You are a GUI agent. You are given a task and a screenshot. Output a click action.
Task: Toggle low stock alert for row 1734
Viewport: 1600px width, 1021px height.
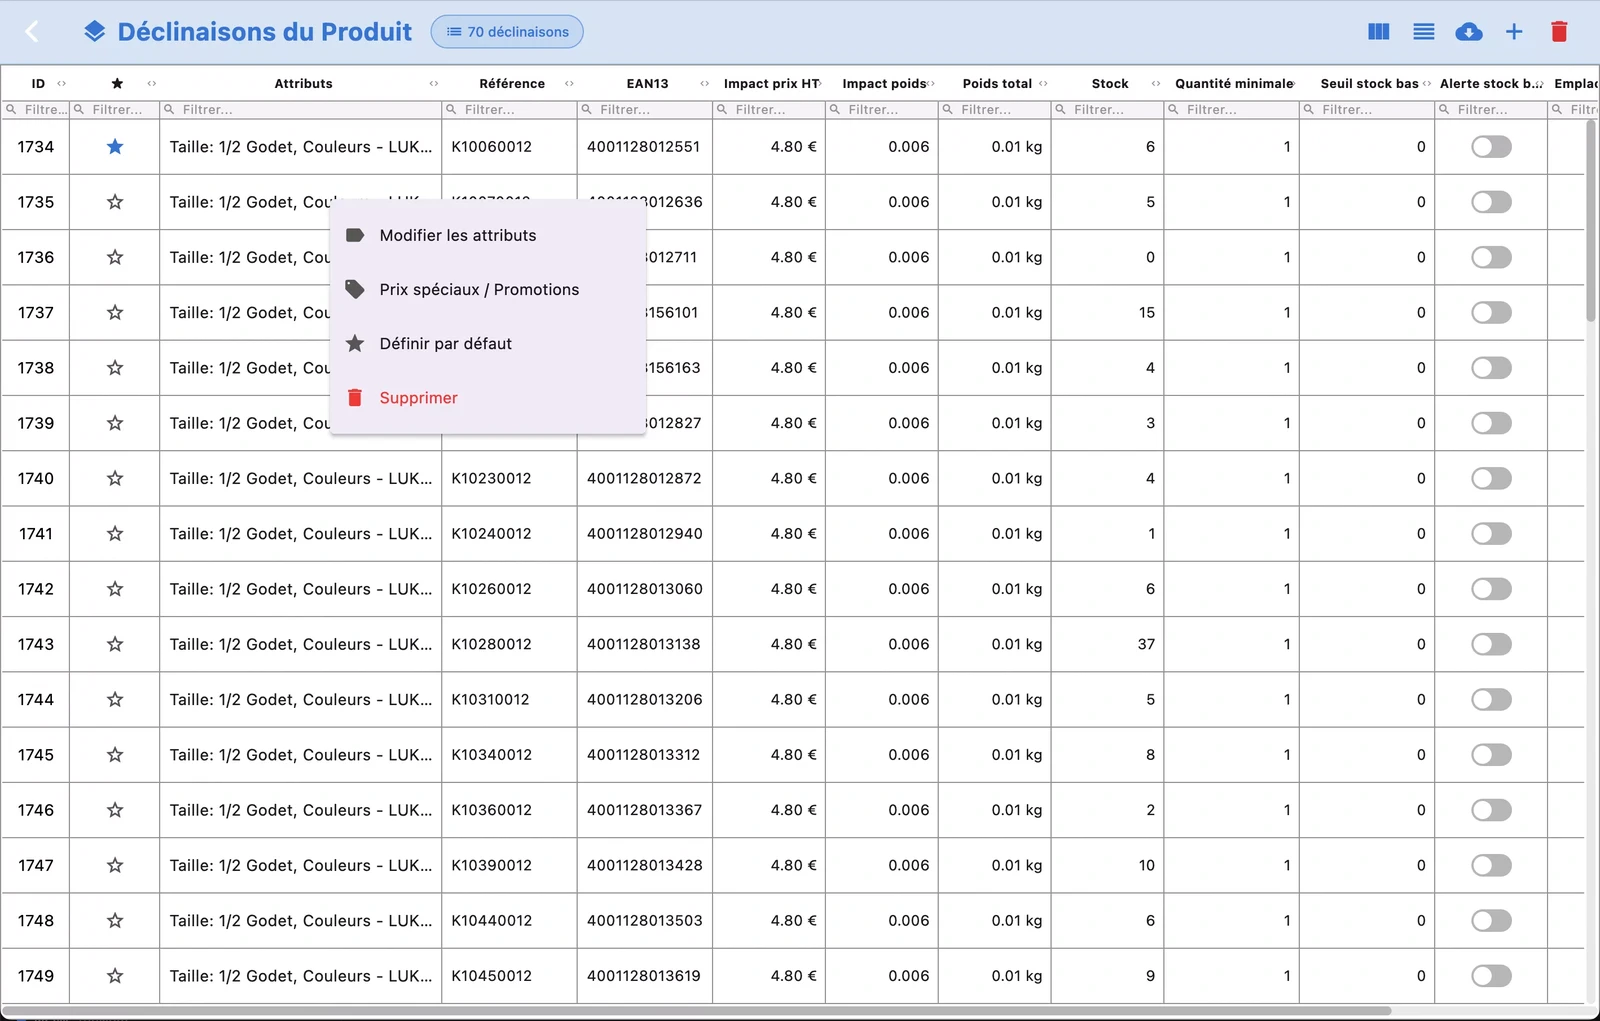point(1490,147)
